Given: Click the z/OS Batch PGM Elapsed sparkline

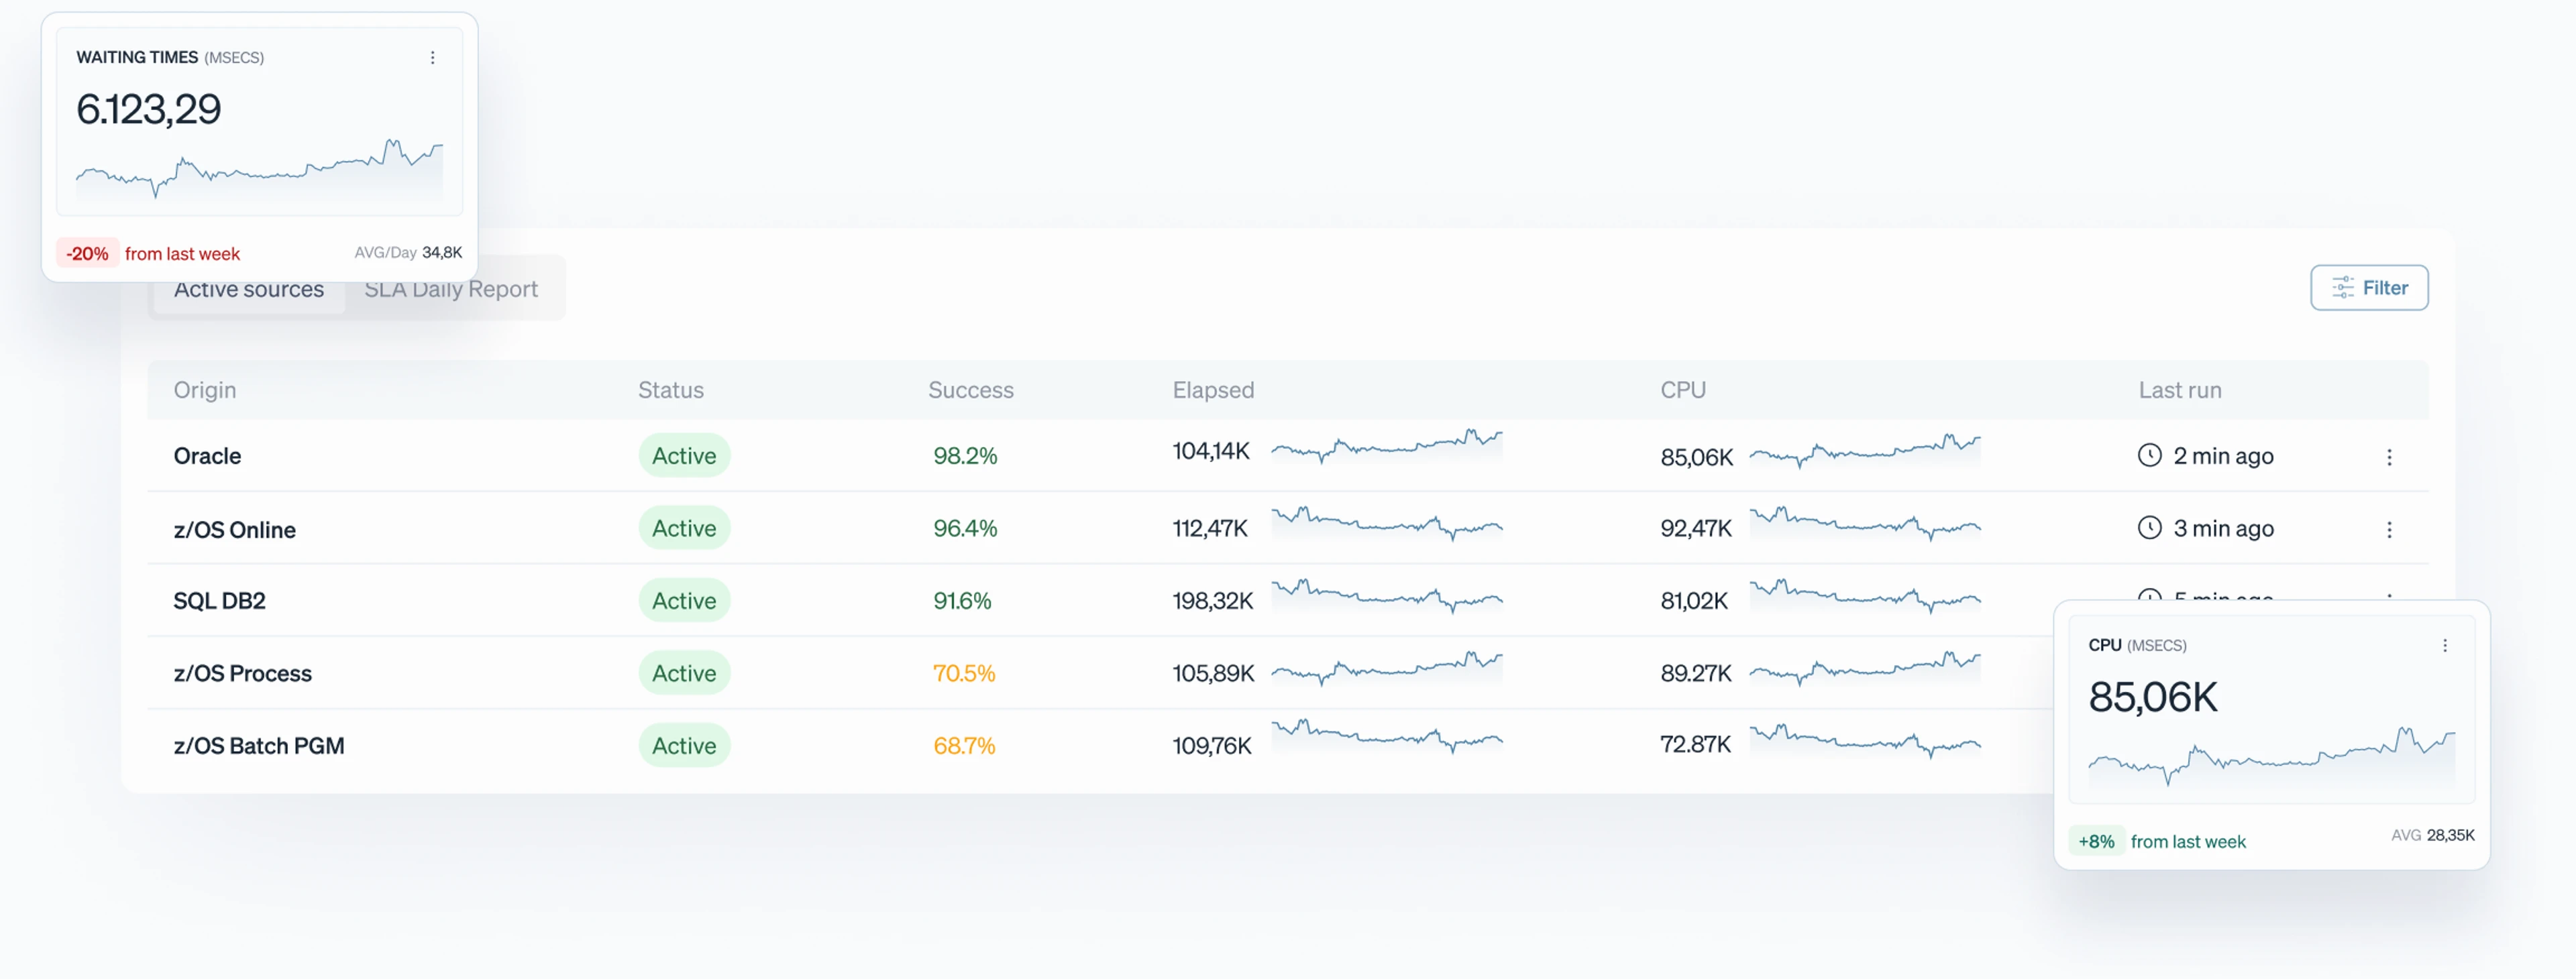Looking at the screenshot, I should coord(1386,736).
